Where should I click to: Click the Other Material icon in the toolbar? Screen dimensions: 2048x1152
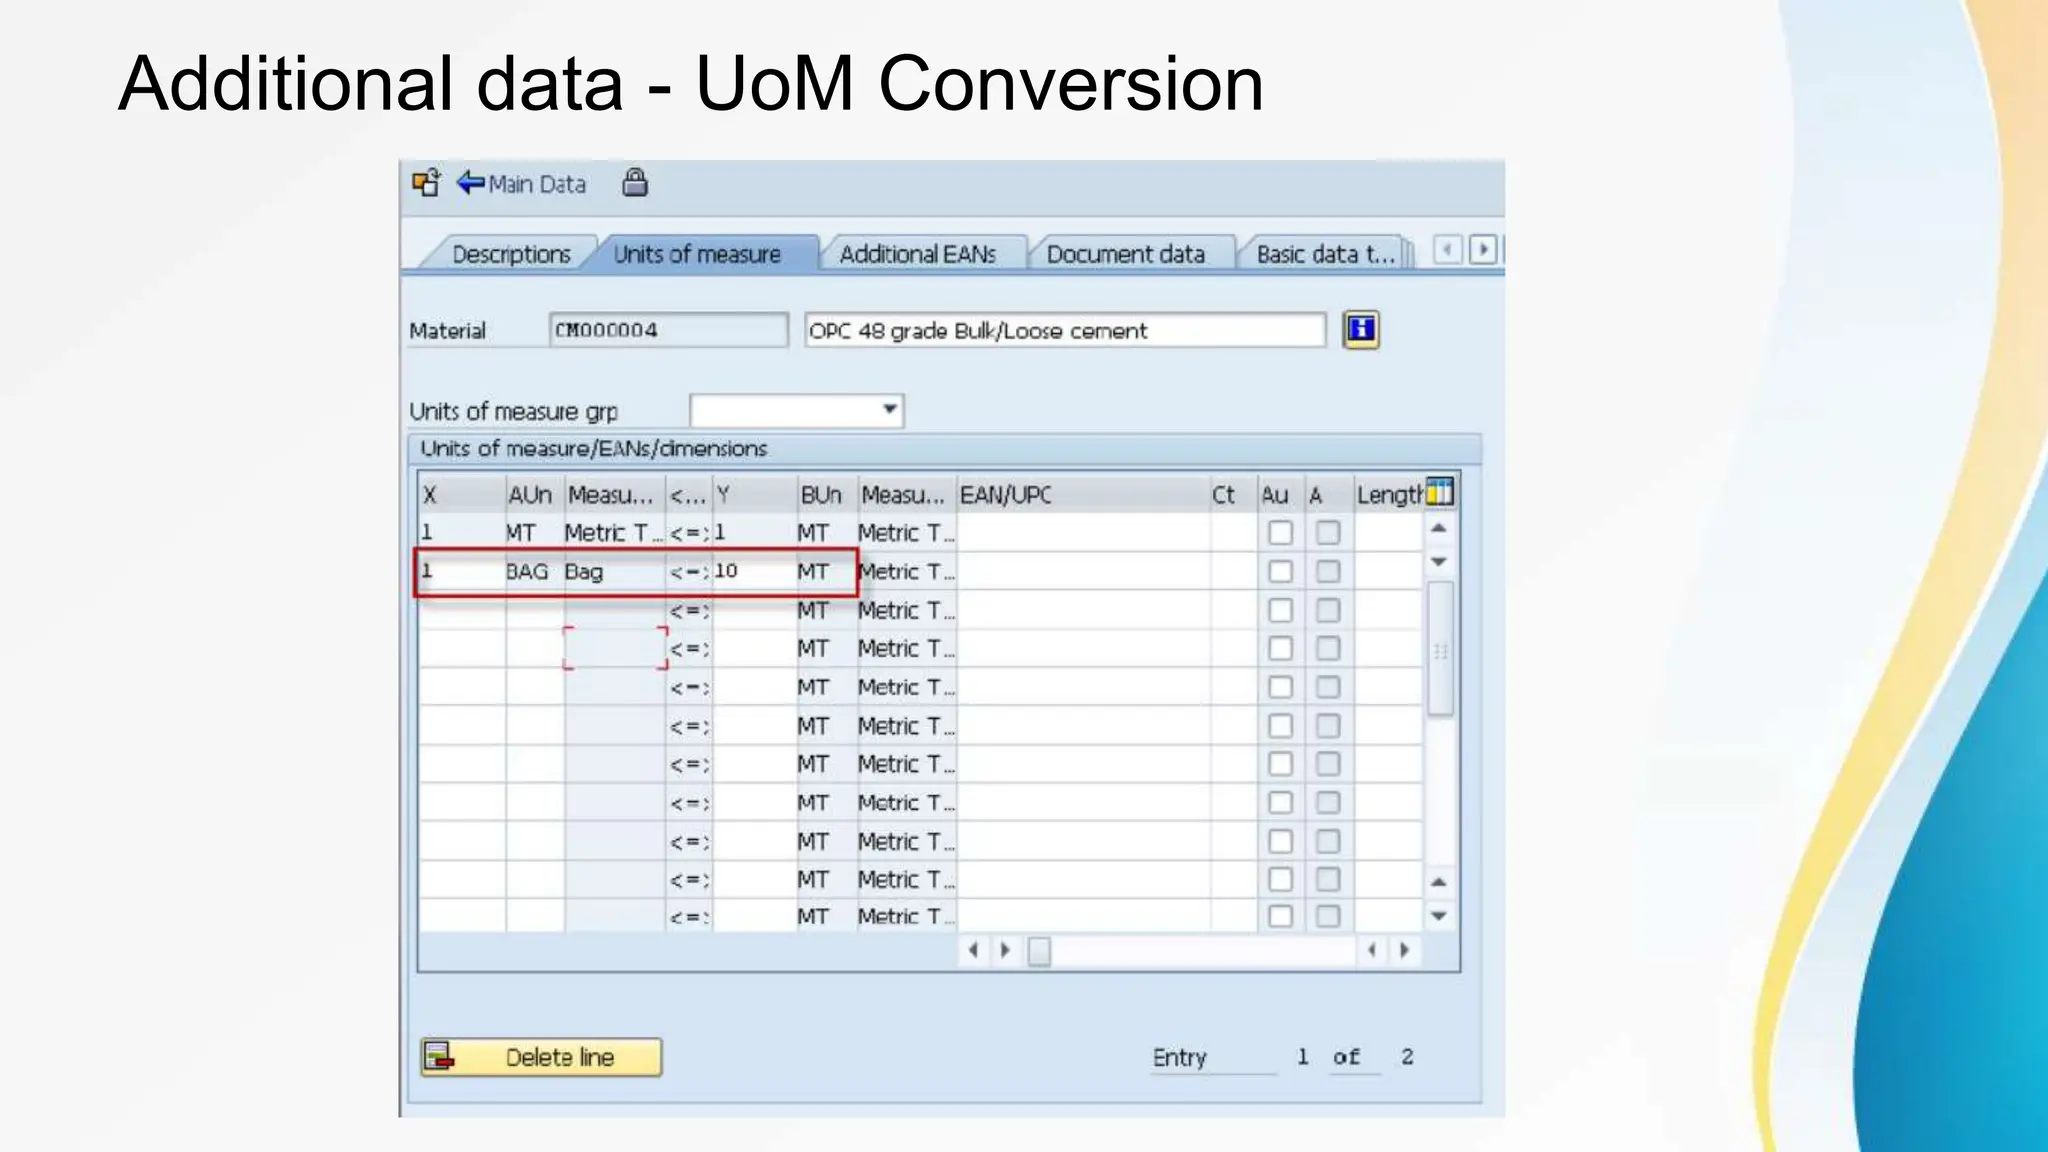coord(426,183)
